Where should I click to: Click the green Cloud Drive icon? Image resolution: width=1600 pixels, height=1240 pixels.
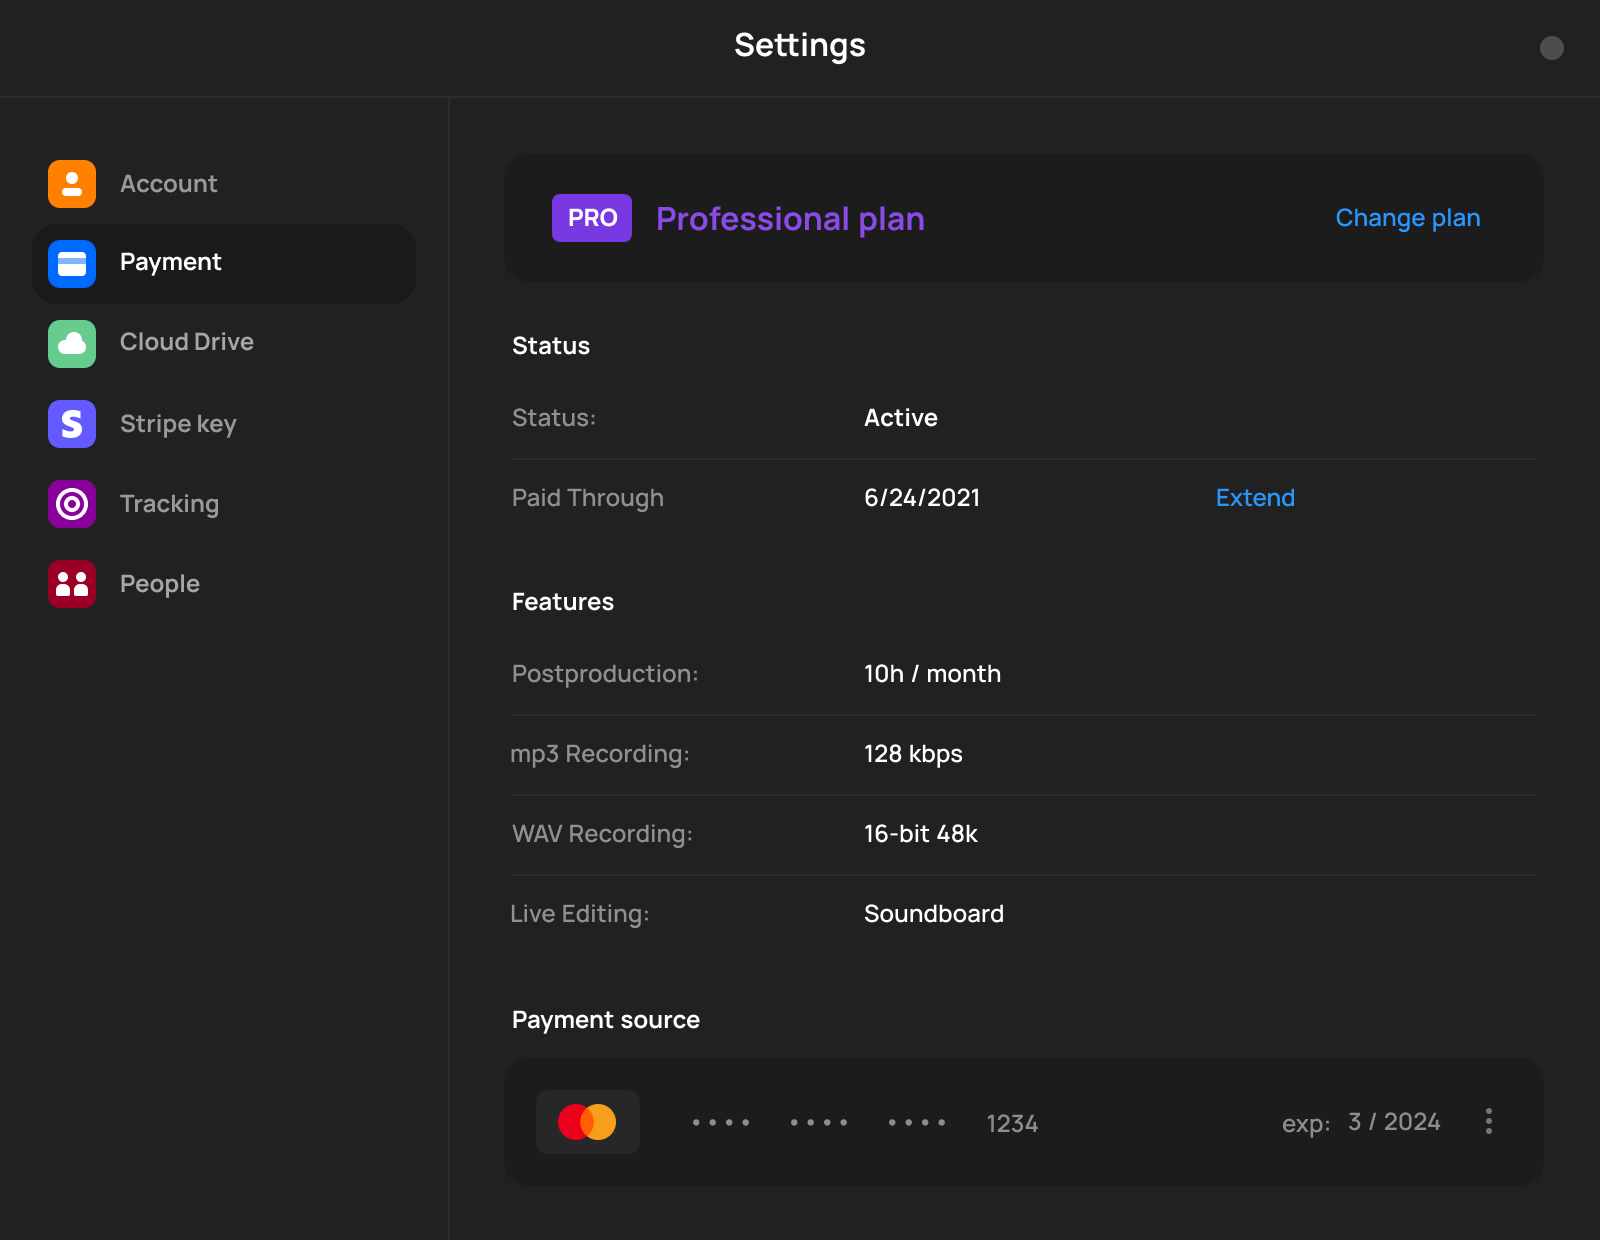click(x=72, y=344)
